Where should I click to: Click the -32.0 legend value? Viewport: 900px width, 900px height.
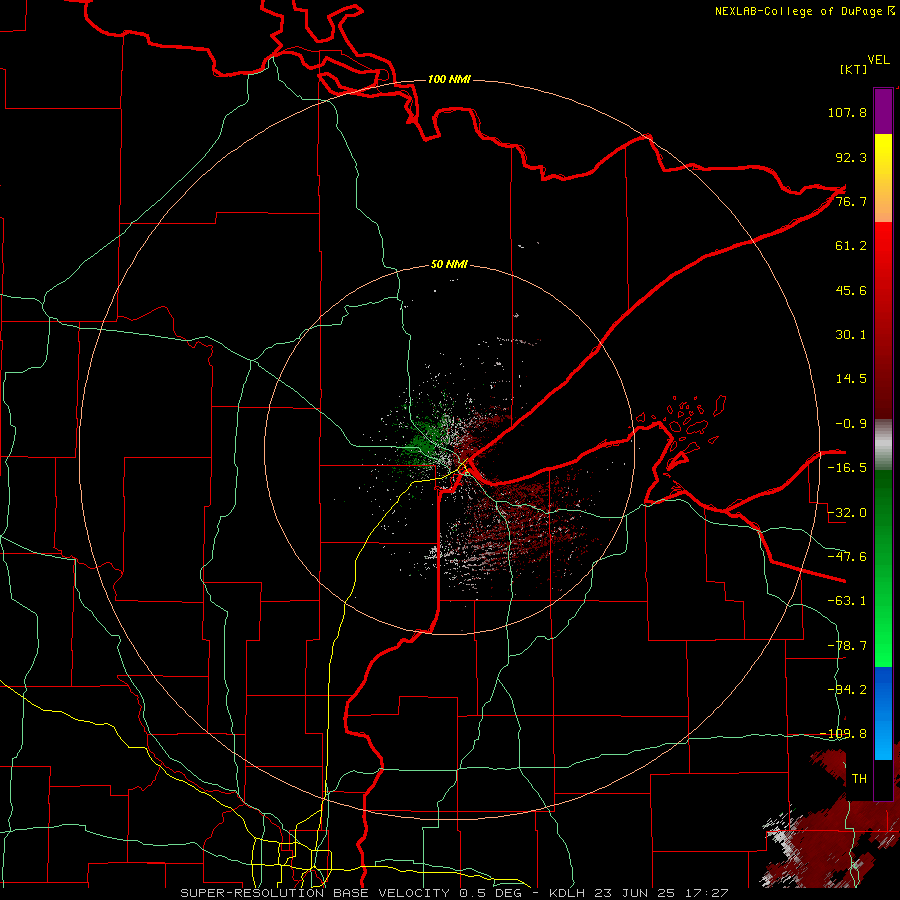click(x=847, y=513)
